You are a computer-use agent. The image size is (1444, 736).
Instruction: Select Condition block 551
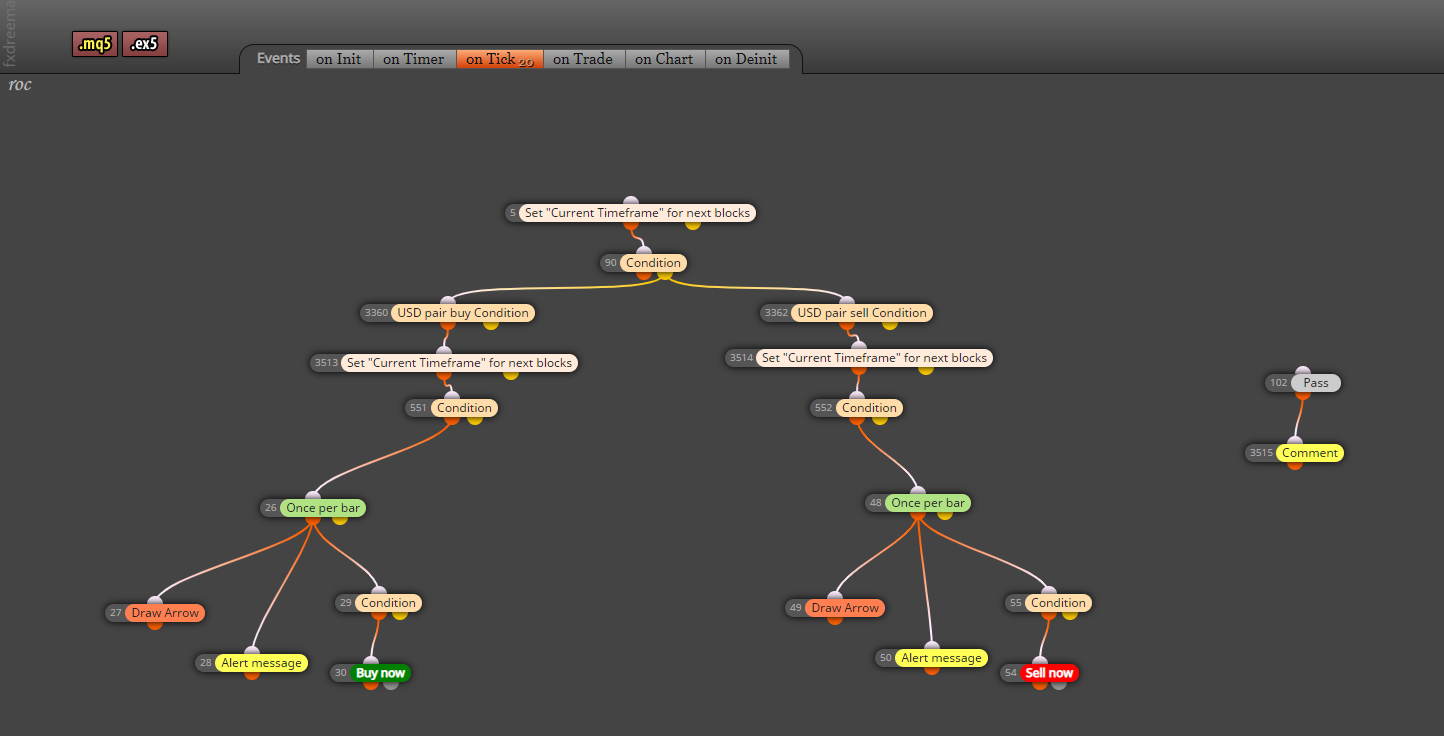coord(464,408)
